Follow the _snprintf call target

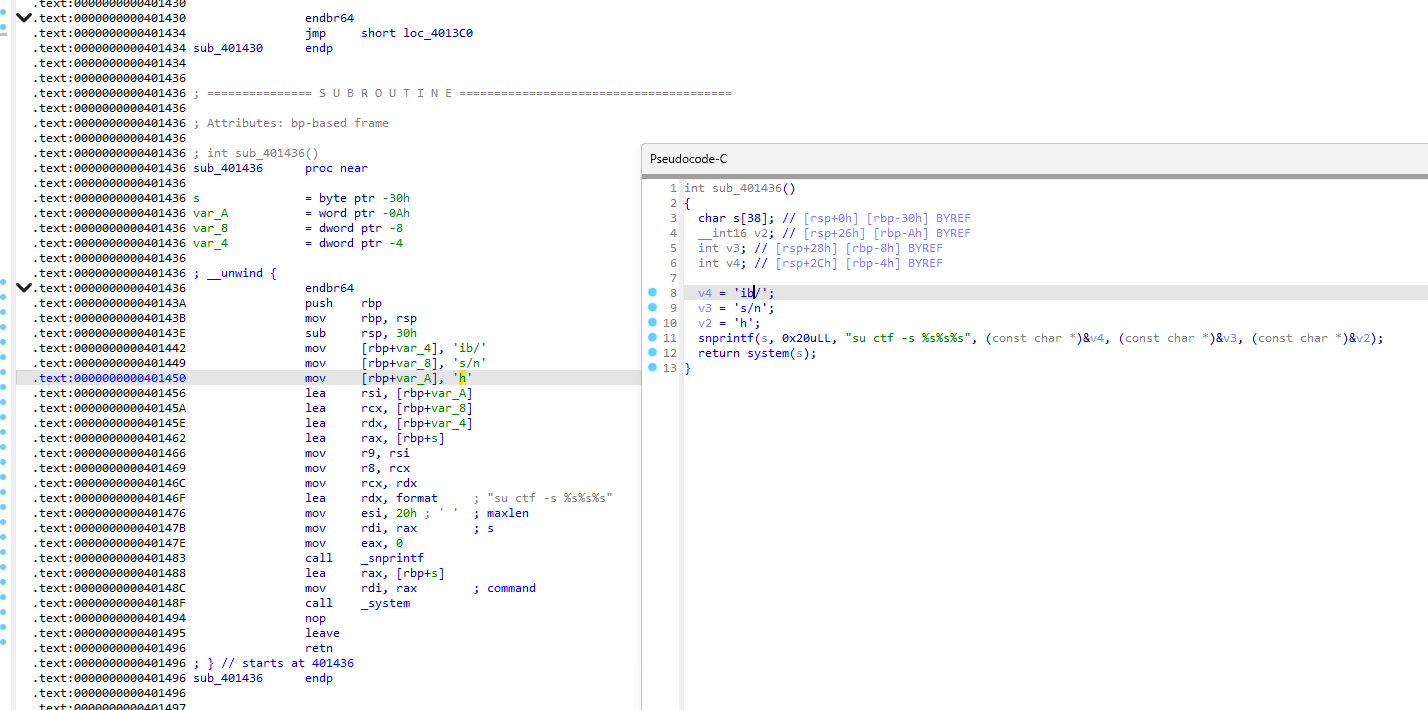click(x=392, y=558)
